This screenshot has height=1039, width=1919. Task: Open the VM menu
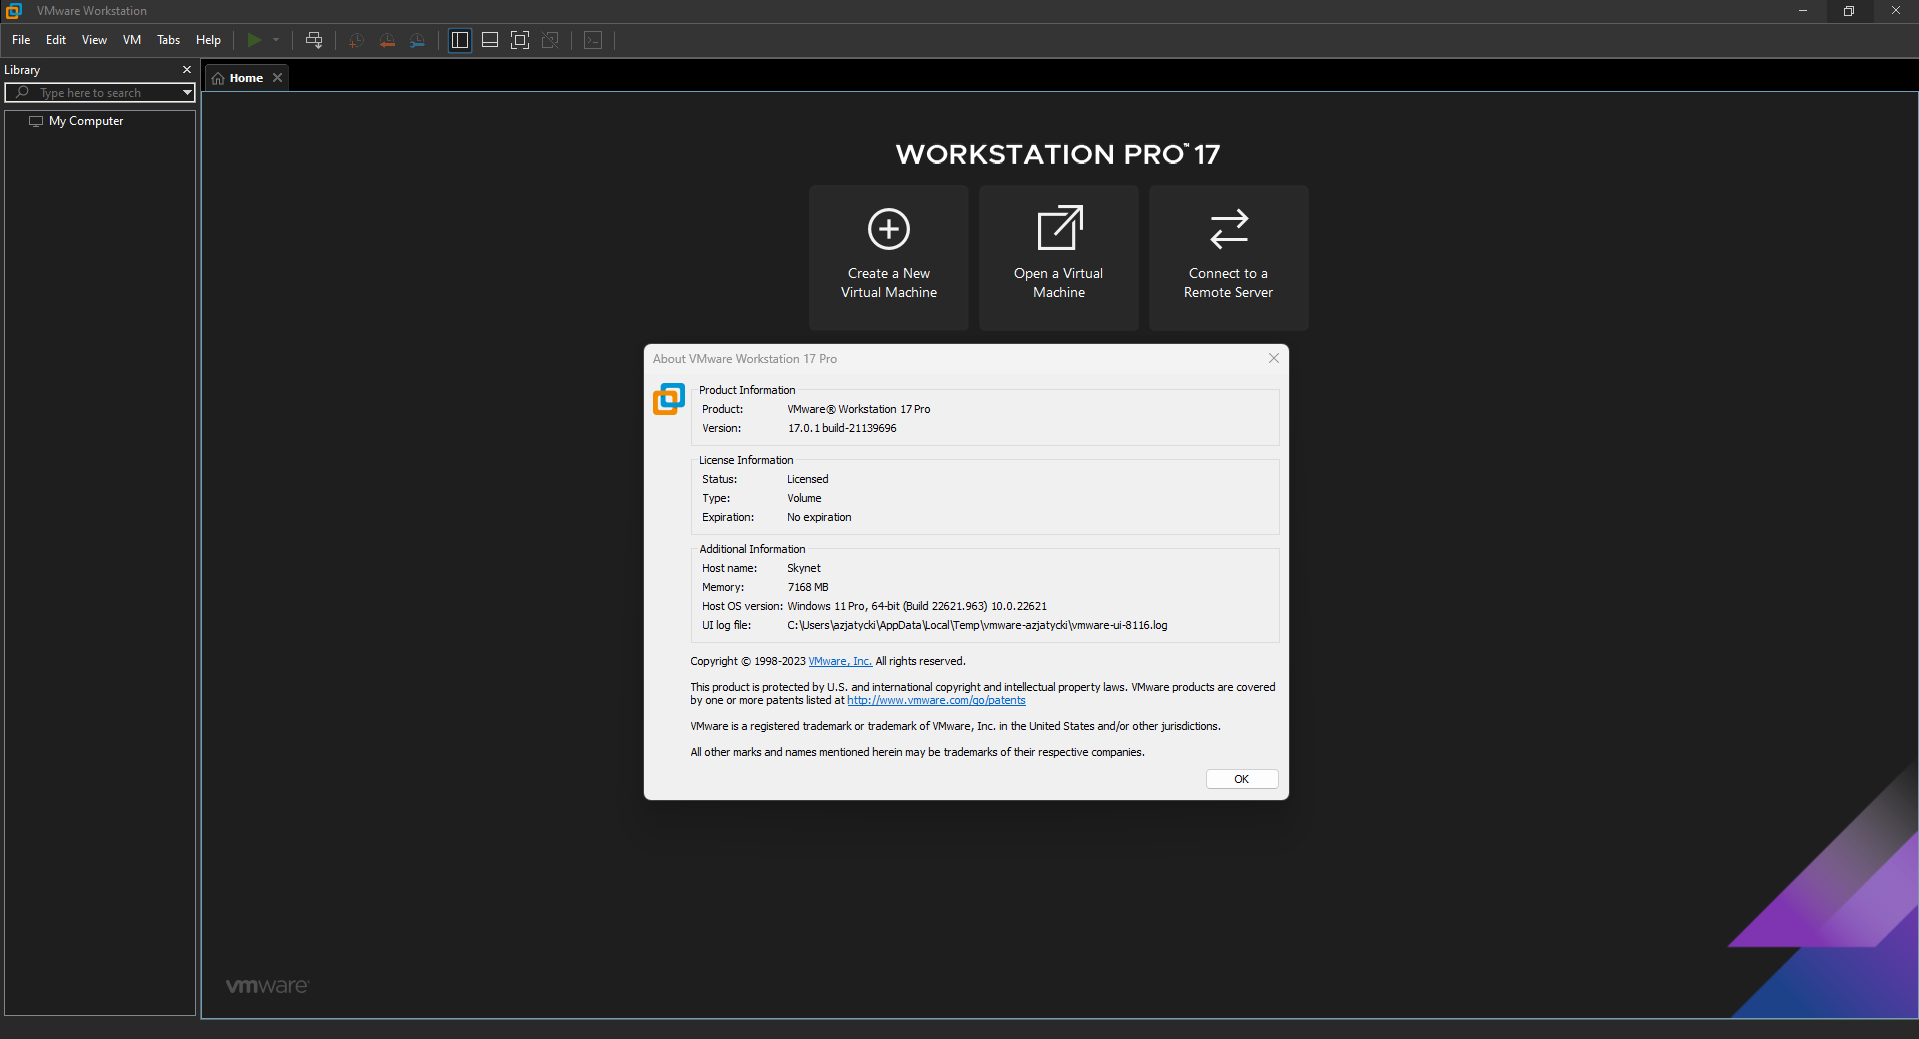(132, 40)
